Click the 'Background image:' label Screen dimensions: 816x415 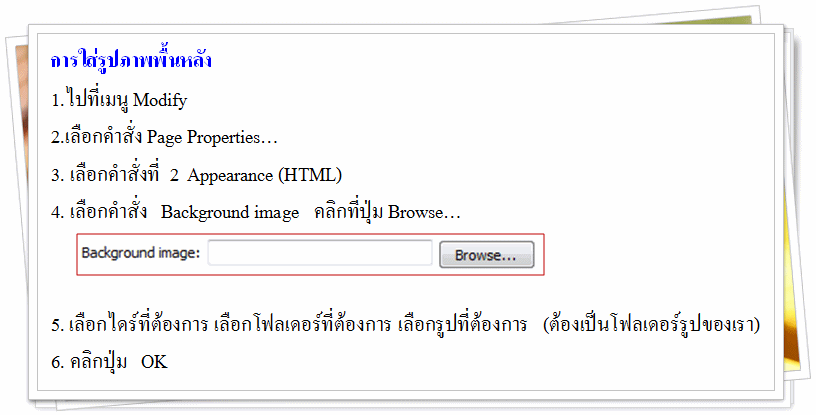tap(141, 253)
